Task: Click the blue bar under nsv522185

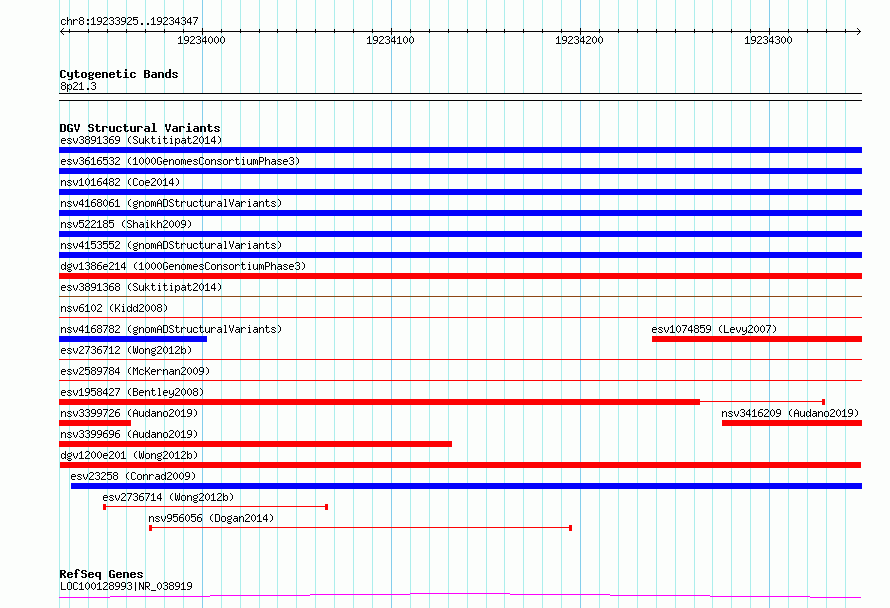Action: pyautogui.click(x=460, y=234)
